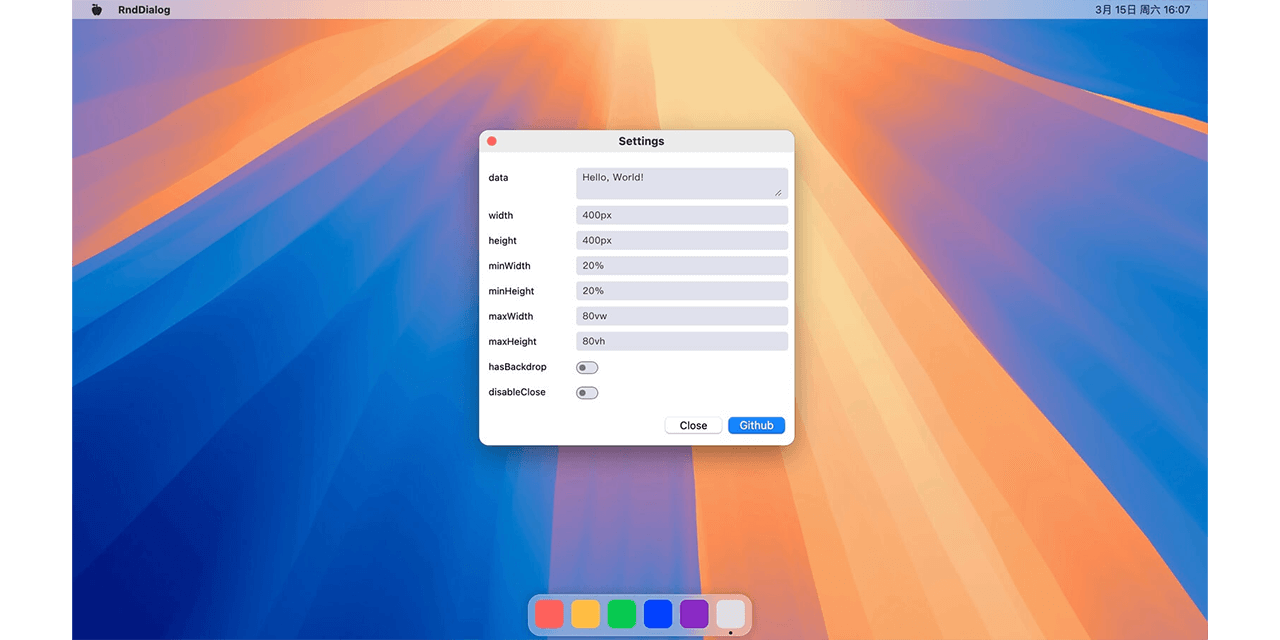Open the blue dock app icon
This screenshot has height=640, width=1280.
click(658, 614)
